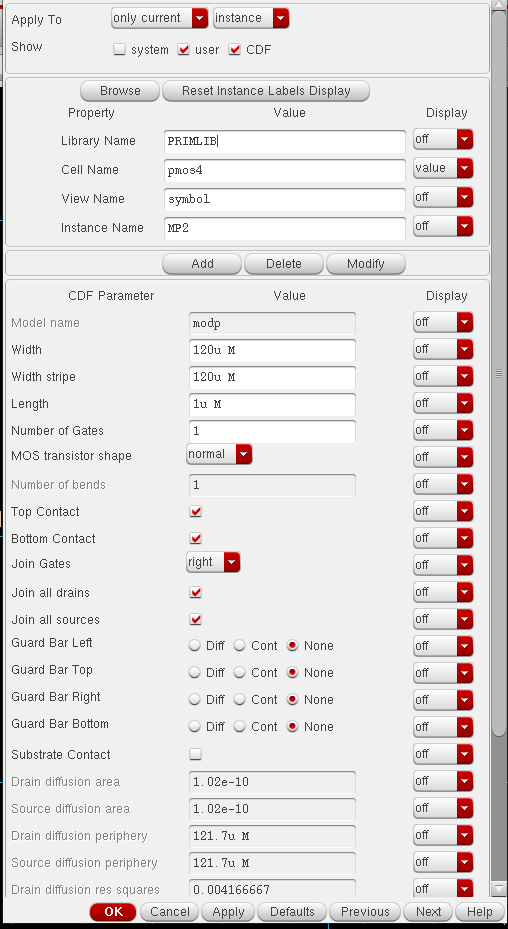Open the 'only current' Apply To dropdown

click(160, 18)
